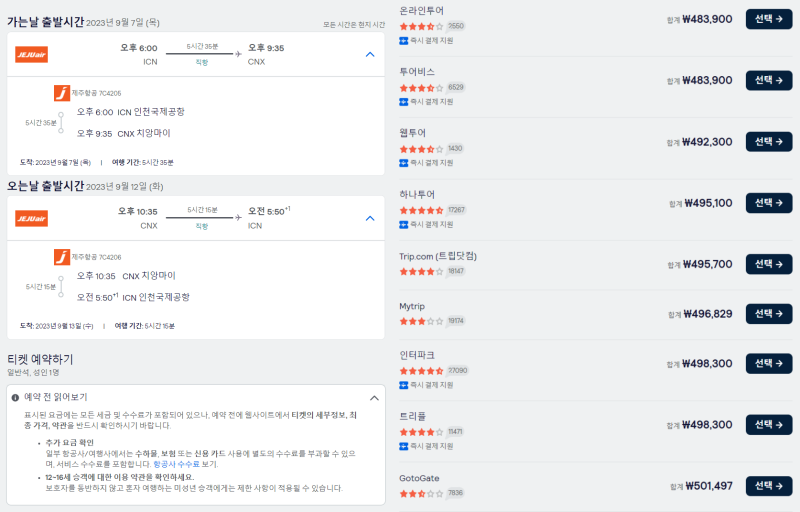This screenshot has width=800, height=512.
Task: Collapse the 예약 전 읽어보기 section
Action: 374,398
